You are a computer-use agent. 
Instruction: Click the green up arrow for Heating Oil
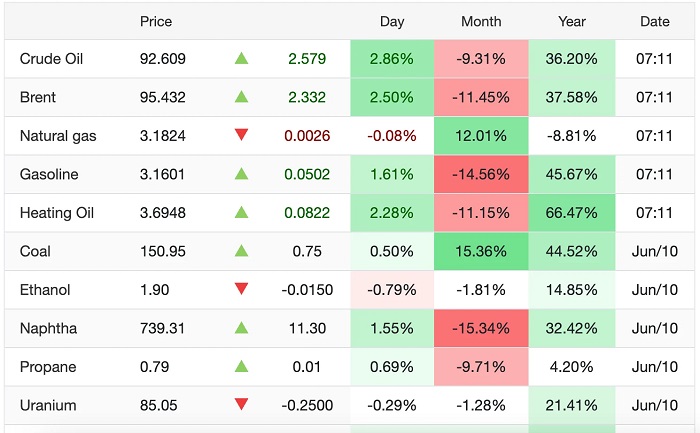point(242,212)
